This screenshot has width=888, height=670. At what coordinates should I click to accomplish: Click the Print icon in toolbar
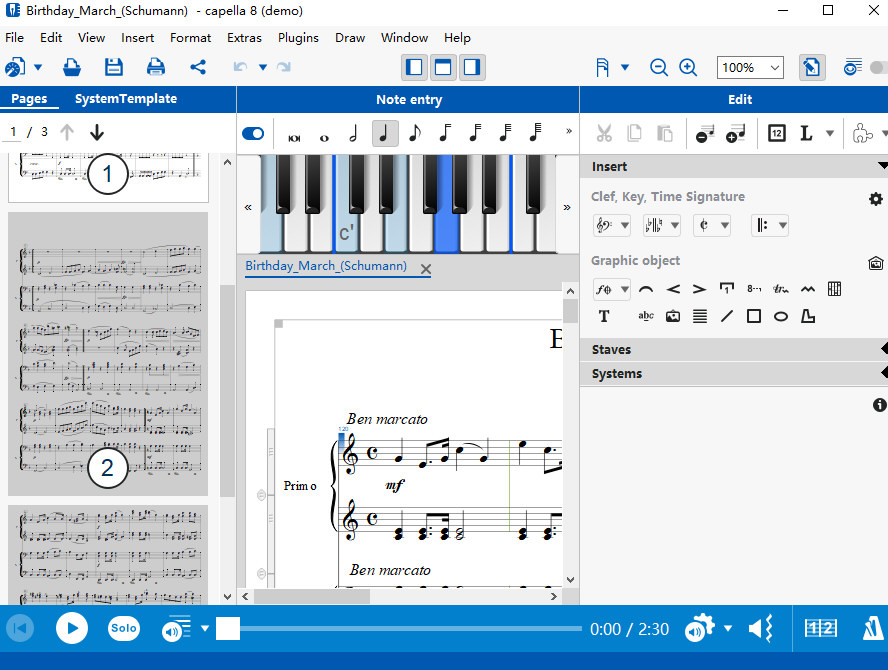pos(156,67)
